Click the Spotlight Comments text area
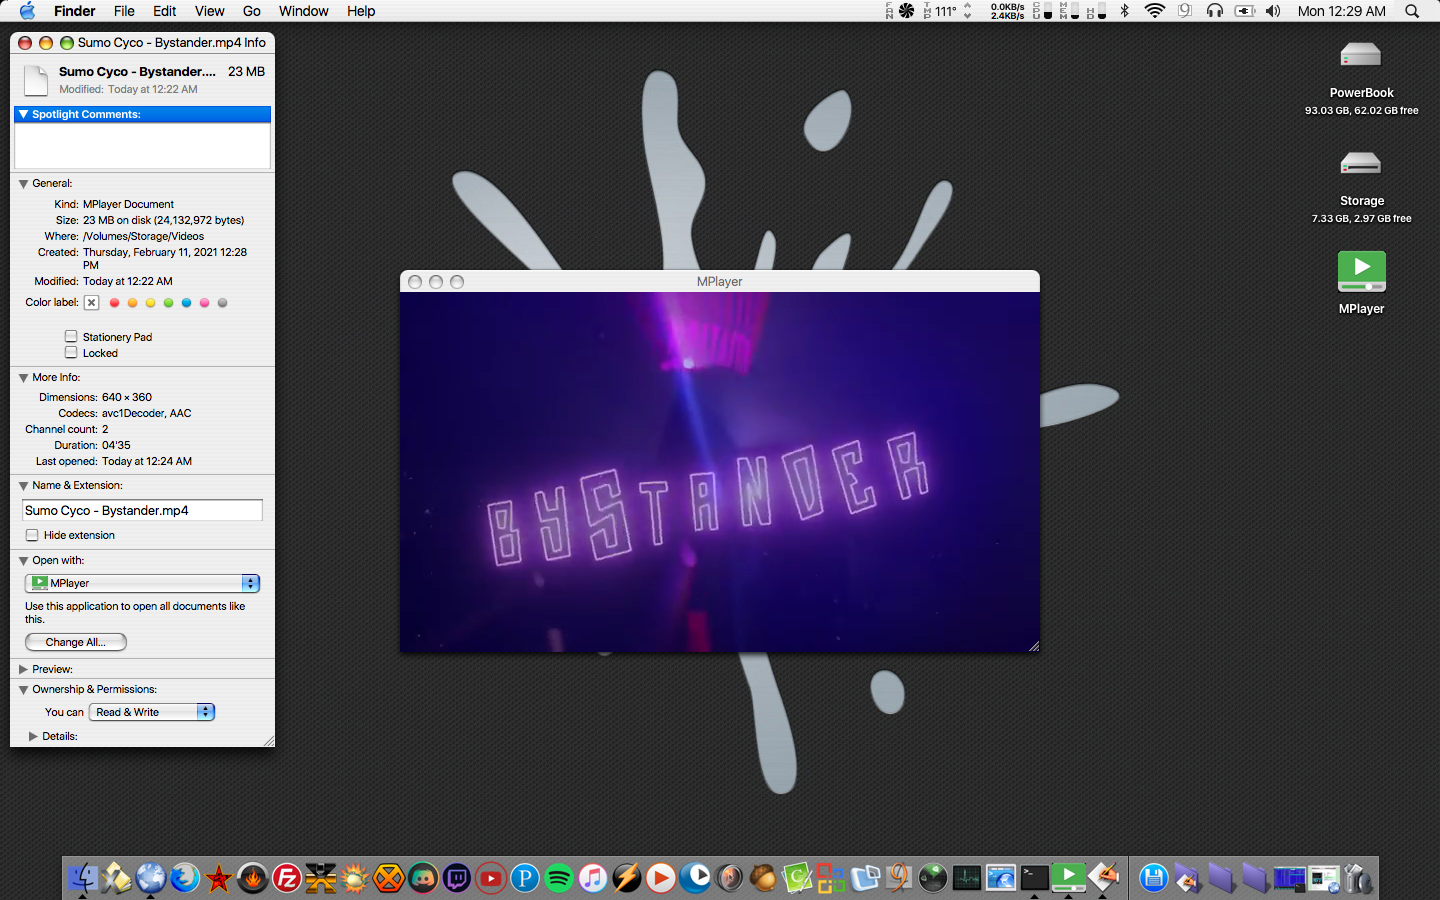Viewport: 1440px width, 900px height. pyautogui.click(x=142, y=146)
